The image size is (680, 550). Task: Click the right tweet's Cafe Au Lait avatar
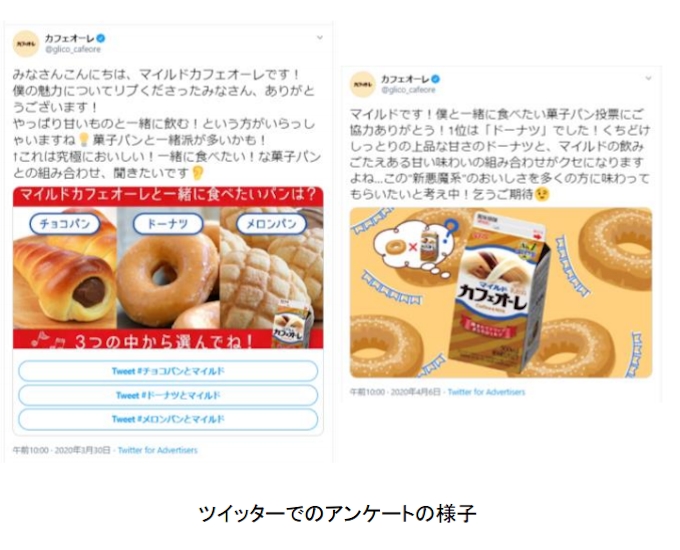[363, 84]
